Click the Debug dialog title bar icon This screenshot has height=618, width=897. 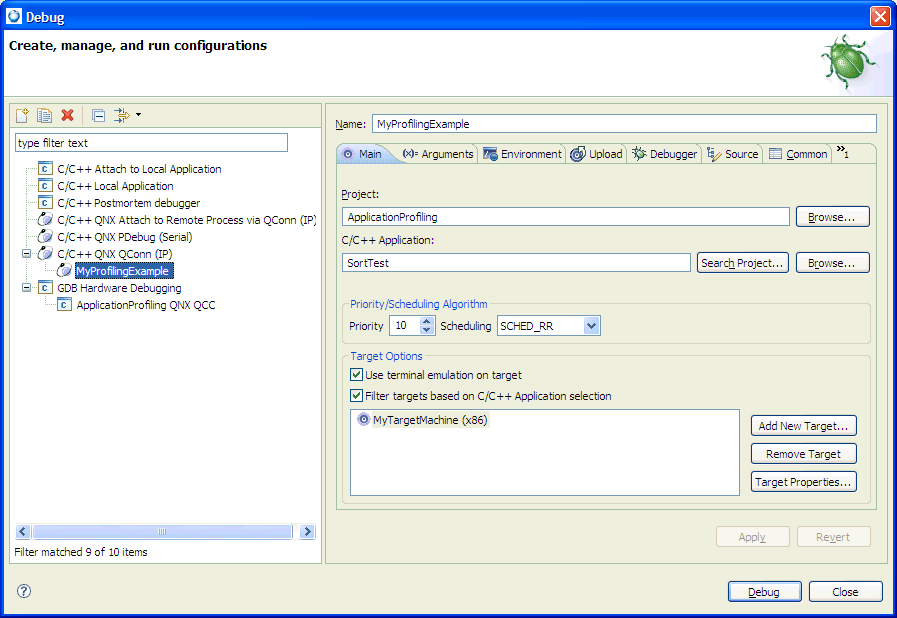tap(12, 16)
